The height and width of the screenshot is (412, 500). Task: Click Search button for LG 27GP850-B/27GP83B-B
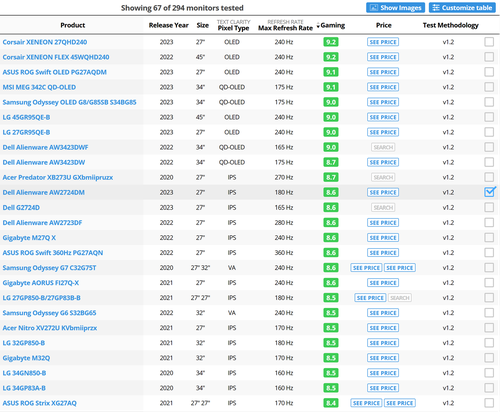click(400, 298)
